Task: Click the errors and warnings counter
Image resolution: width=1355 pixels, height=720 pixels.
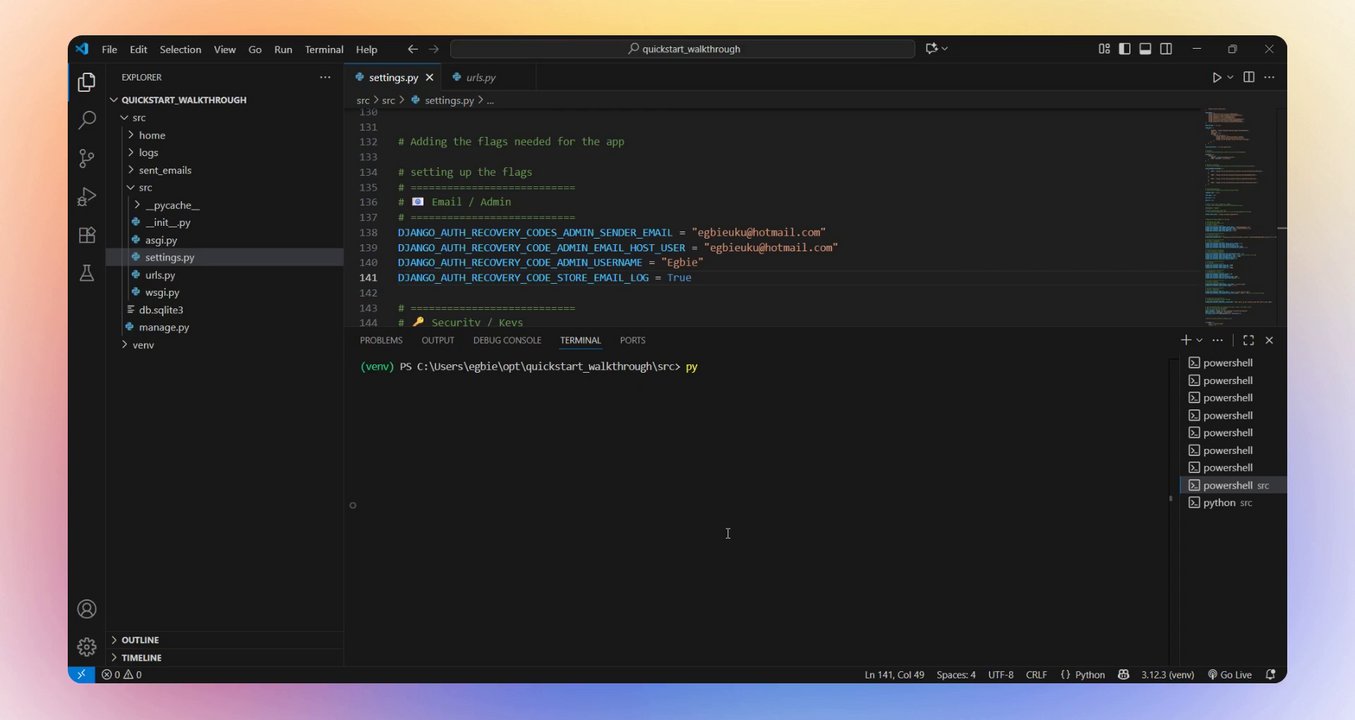Action: tap(121, 675)
